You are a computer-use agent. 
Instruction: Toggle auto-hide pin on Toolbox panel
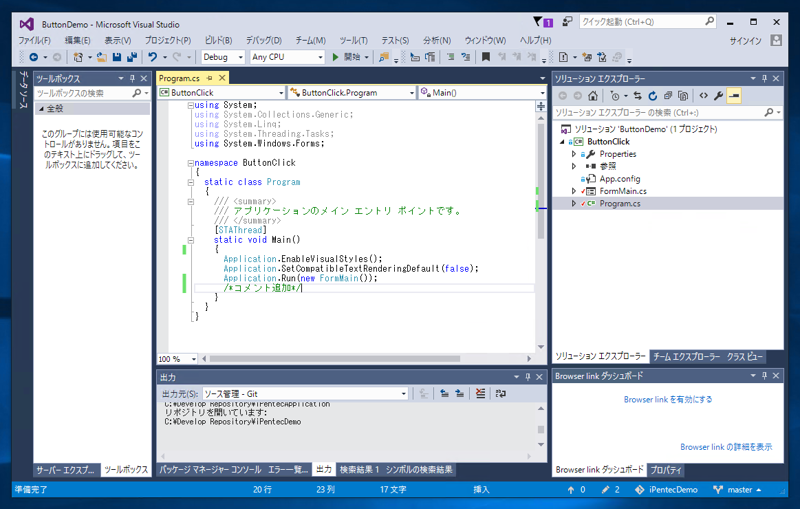coord(132,78)
